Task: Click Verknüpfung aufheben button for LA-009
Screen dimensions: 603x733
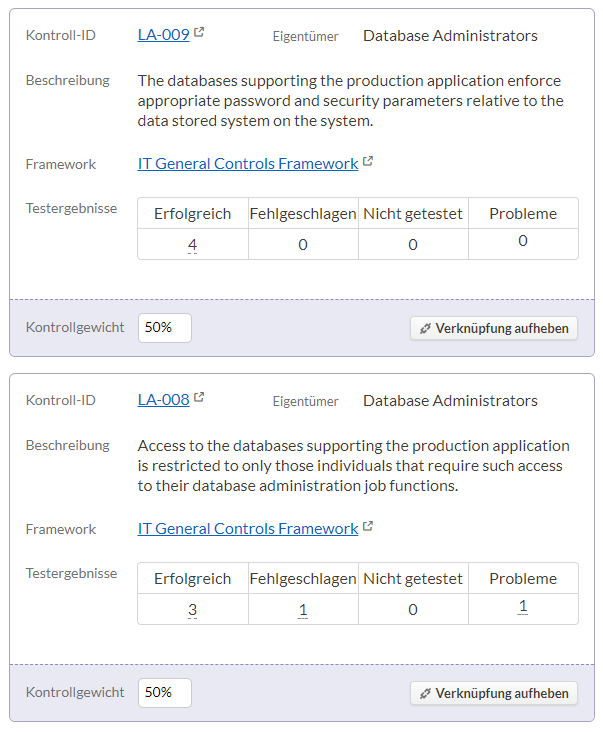Action: pyautogui.click(x=494, y=328)
